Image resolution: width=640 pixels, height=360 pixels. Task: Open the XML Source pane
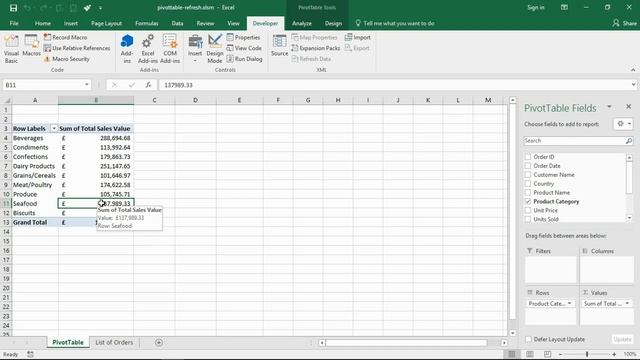coord(280,46)
